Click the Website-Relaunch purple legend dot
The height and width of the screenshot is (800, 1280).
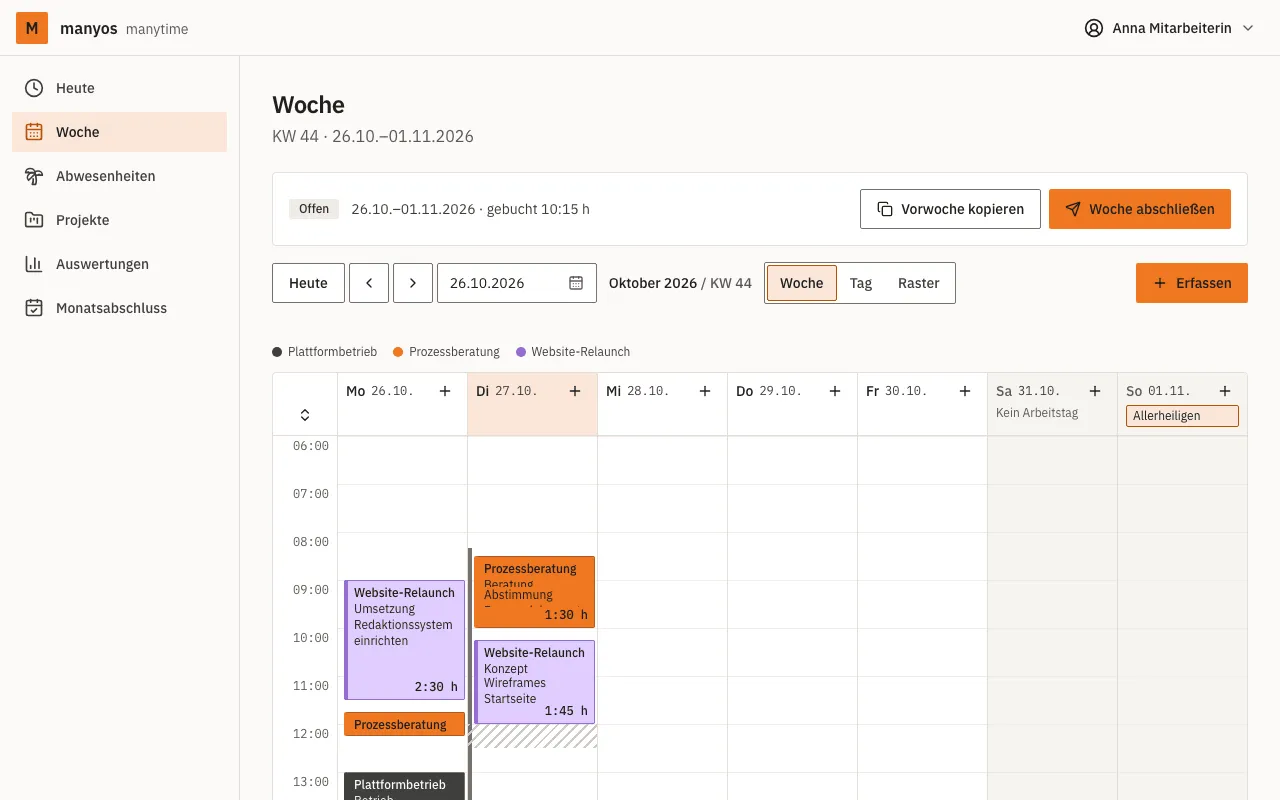click(521, 352)
